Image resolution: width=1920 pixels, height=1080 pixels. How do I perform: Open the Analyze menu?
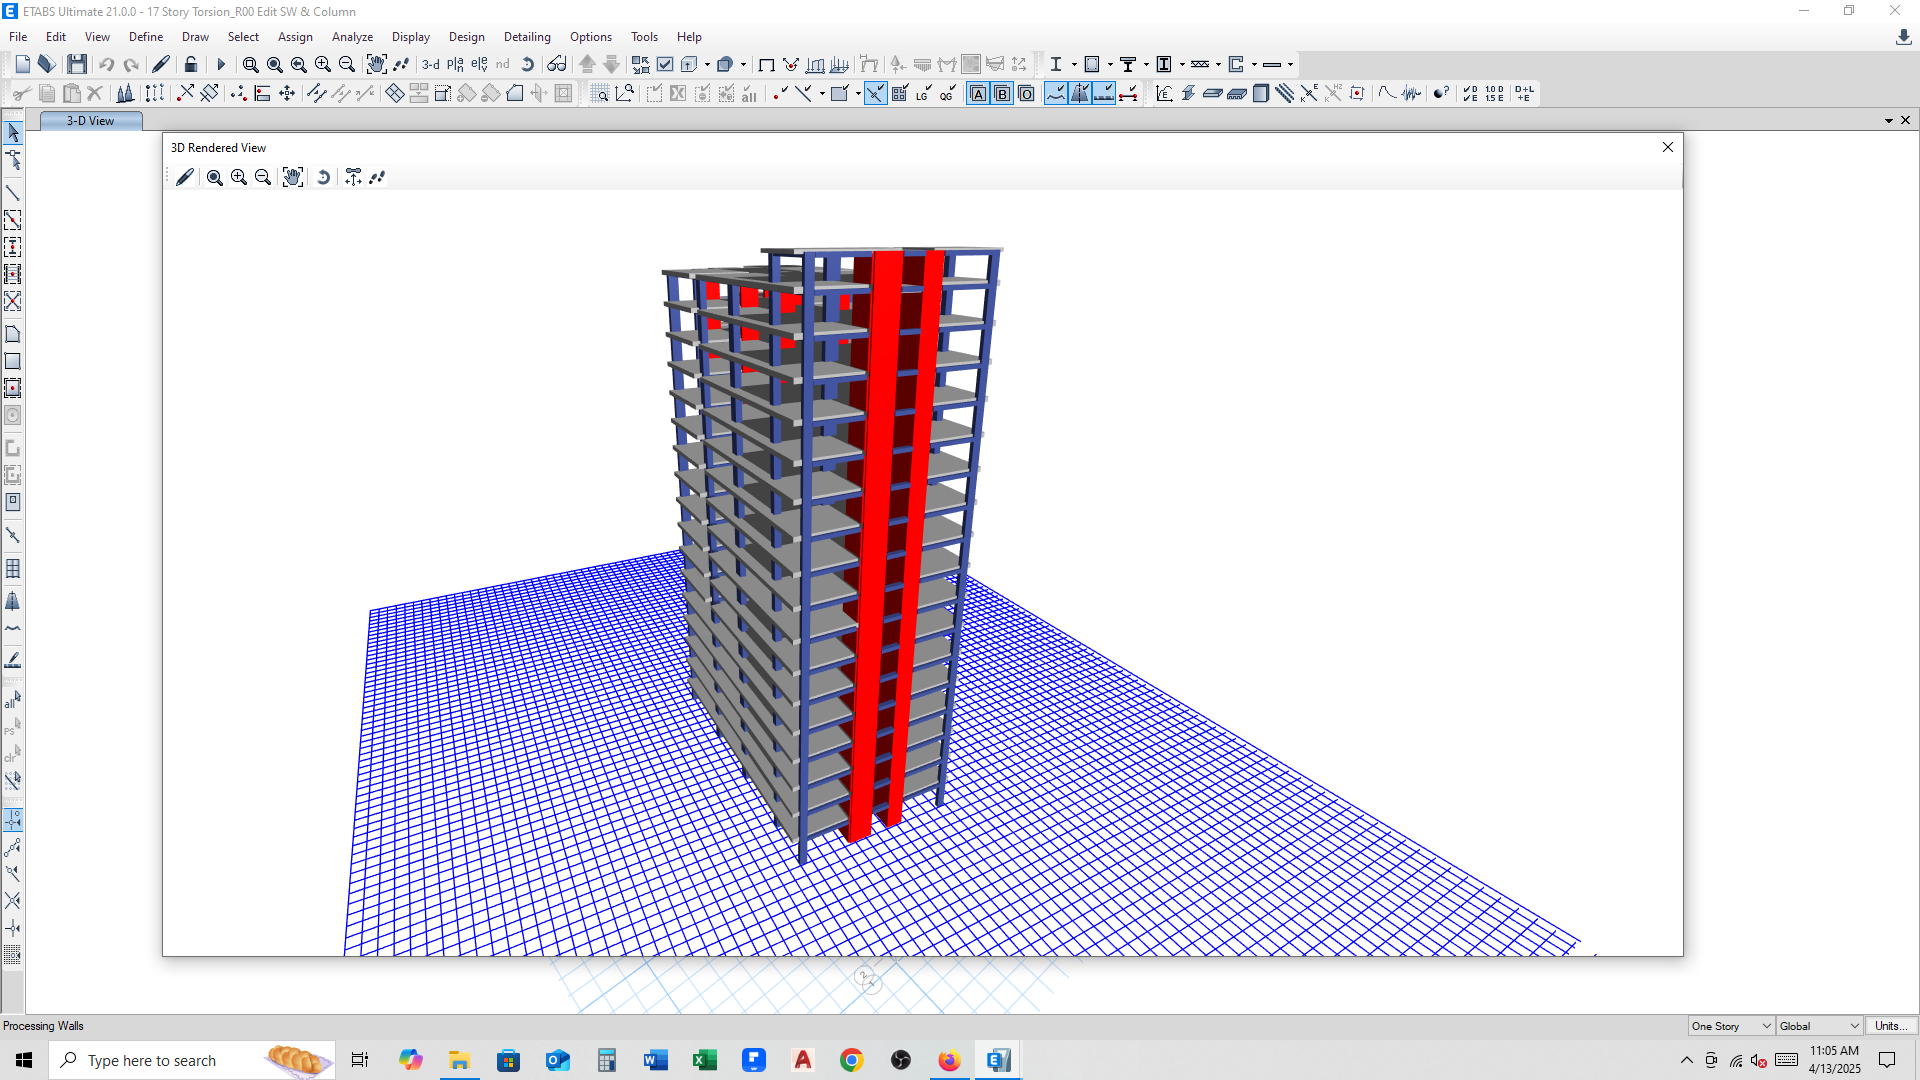click(x=352, y=37)
